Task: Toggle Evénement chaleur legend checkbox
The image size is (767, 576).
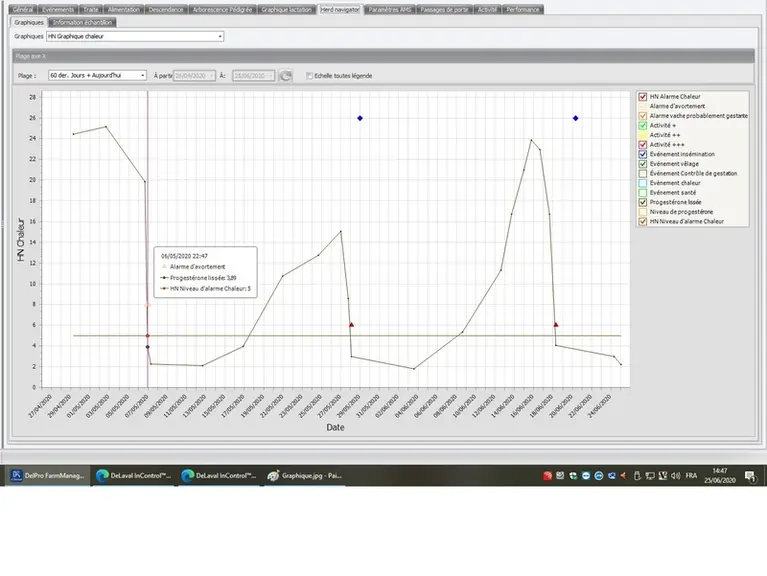Action: coord(643,183)
